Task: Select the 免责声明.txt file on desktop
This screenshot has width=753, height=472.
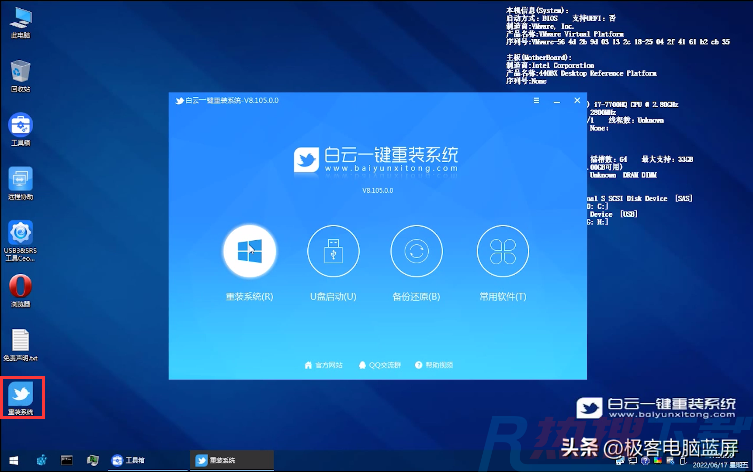Action: (x=21, y=345)
